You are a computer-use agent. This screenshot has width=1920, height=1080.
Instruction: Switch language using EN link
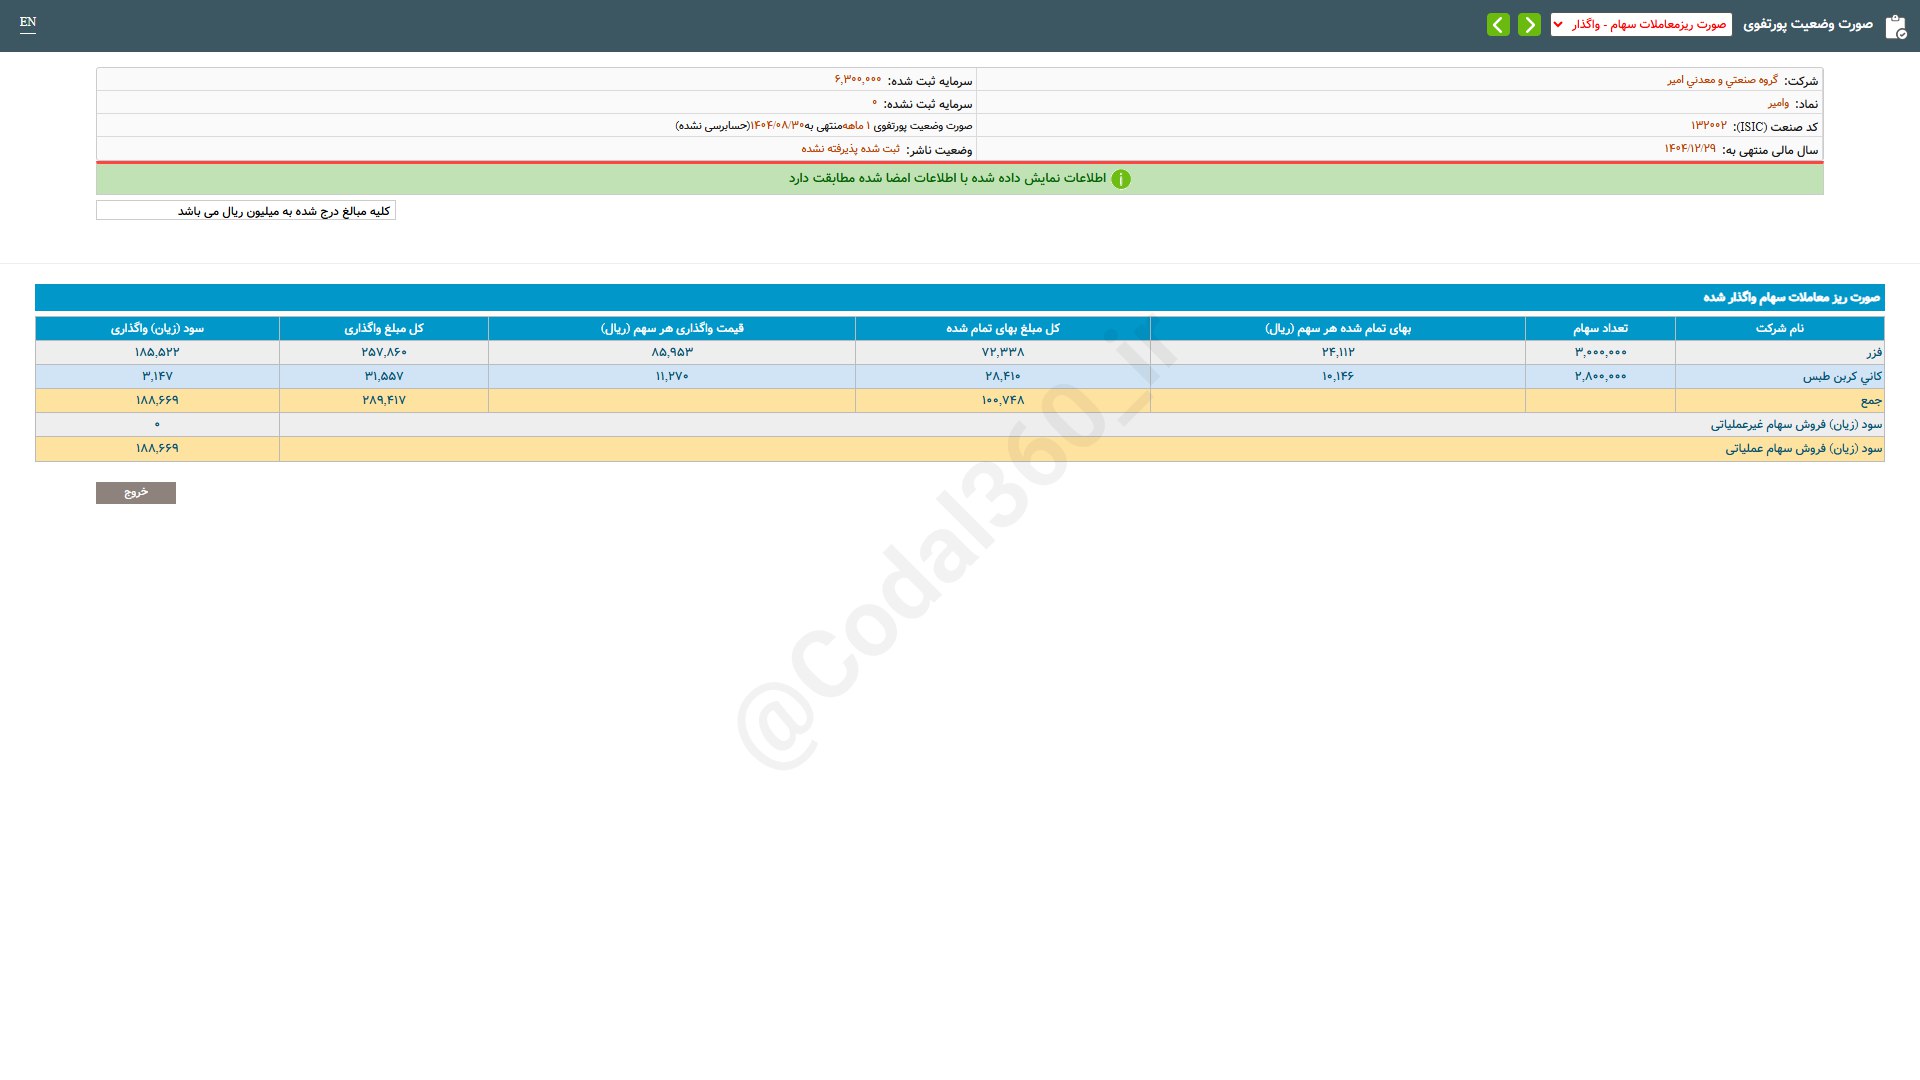coord(28,22)
